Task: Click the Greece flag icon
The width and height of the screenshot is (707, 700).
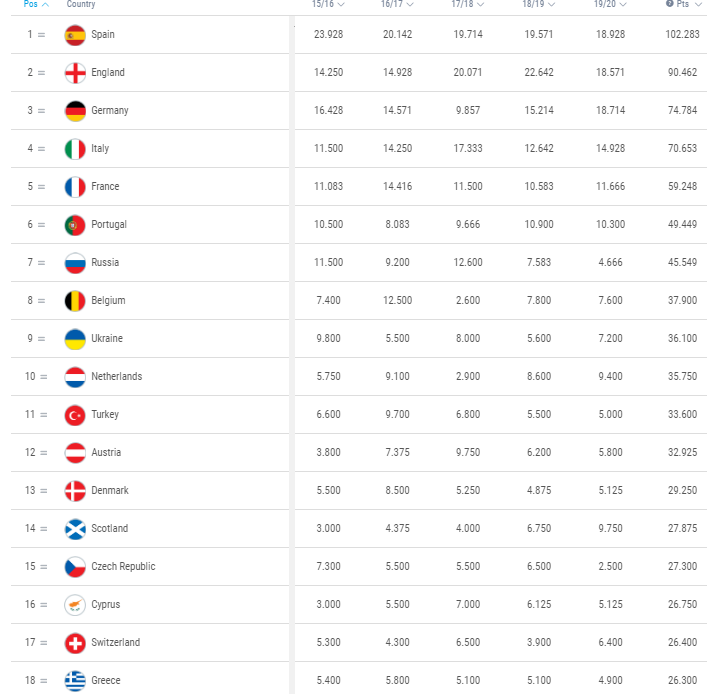Action: coord(75,681)
